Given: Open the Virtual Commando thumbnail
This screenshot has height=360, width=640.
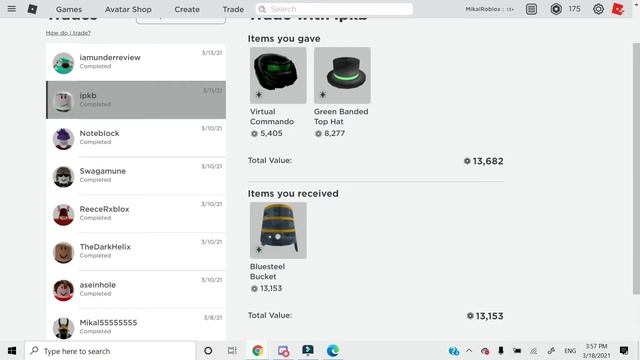Looking at the screenshot, I should pyautogui.click(x=278, y=75).
